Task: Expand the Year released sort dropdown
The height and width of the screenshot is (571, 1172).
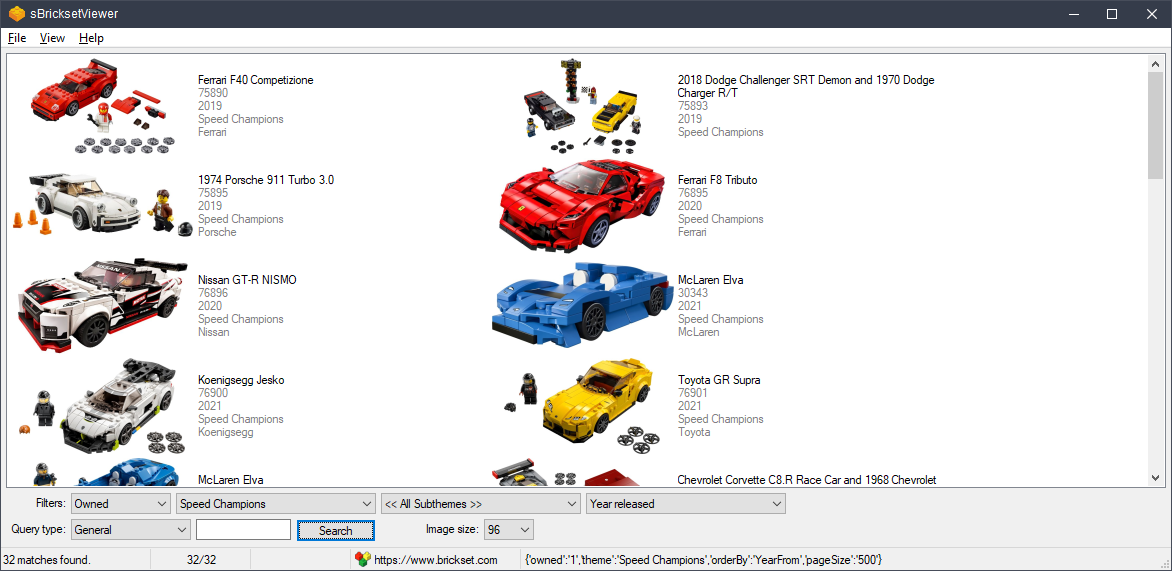Action: 686,504
